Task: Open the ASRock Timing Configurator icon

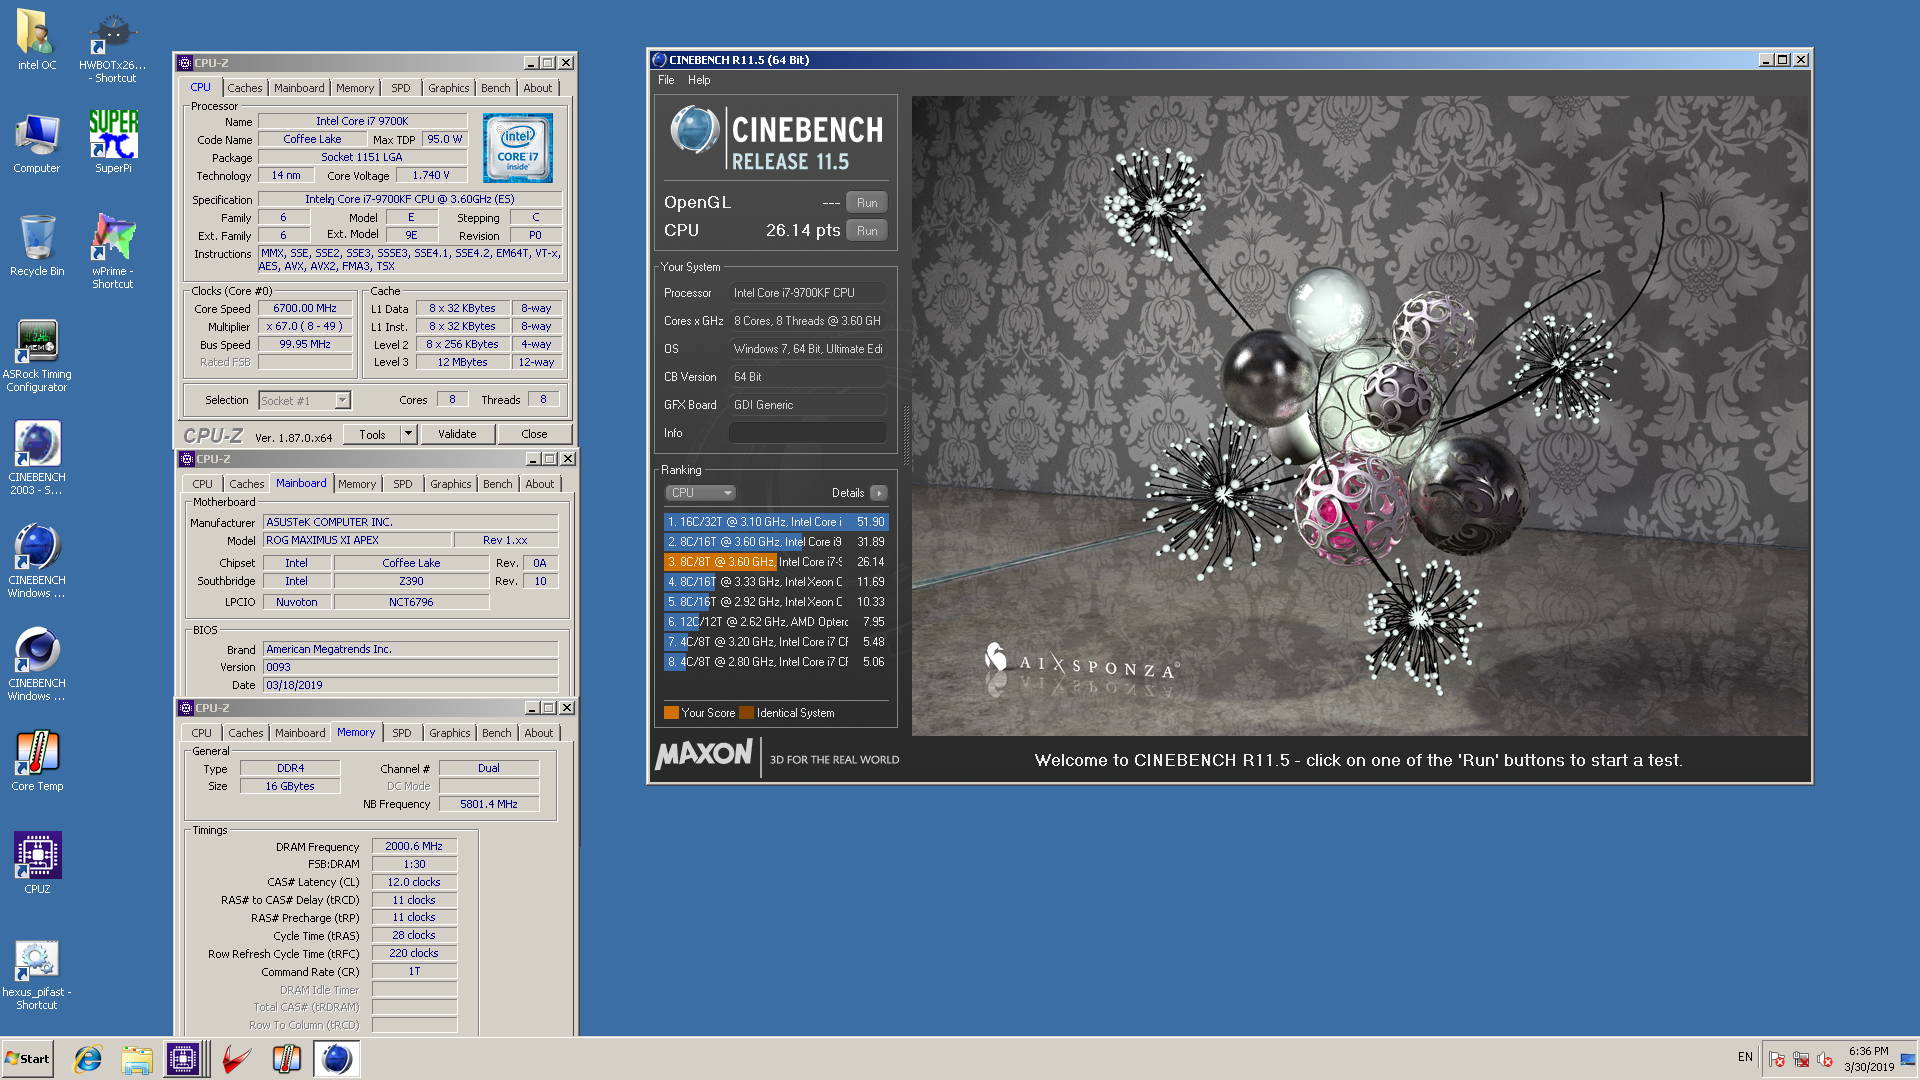Action: coord(37,356)
